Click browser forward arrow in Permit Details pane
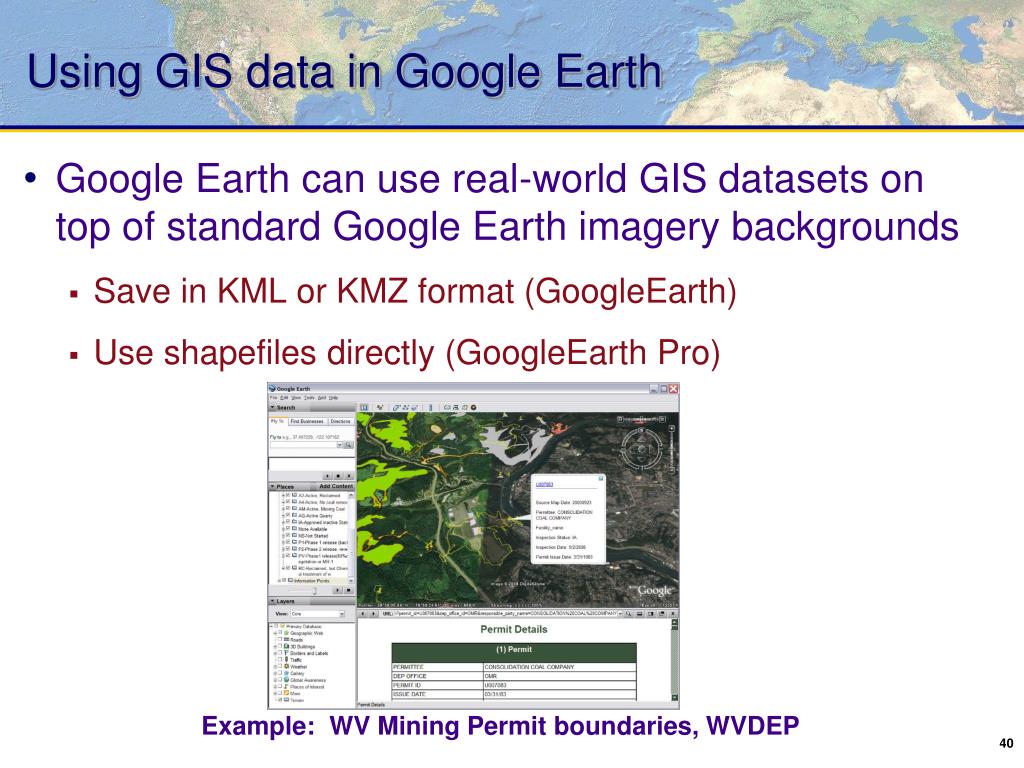This screenshot has height=768, width=1024. pyautogui.click(x=374, y=614)
